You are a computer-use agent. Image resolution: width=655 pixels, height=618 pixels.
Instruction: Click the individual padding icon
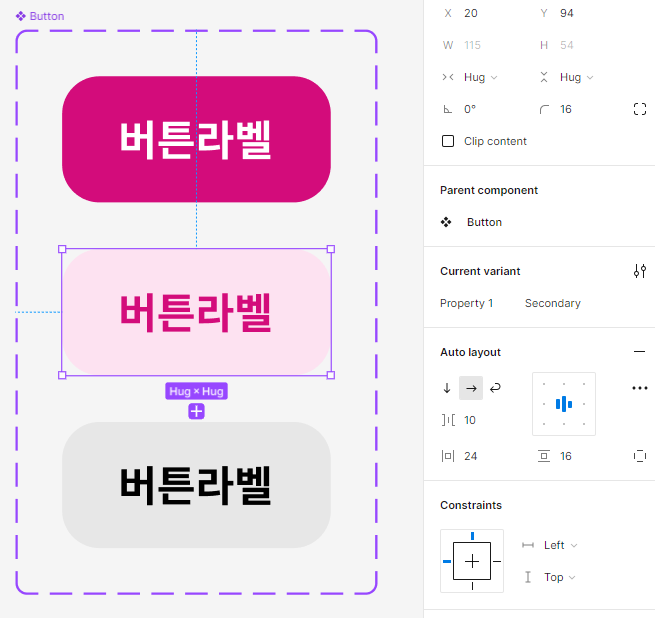coord(640,456)
